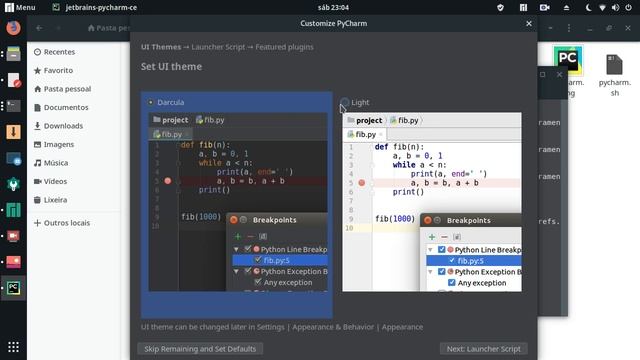Click the PyCharm icon in the dock
Viewport: 640px width, 360px height.
[13, 288]
